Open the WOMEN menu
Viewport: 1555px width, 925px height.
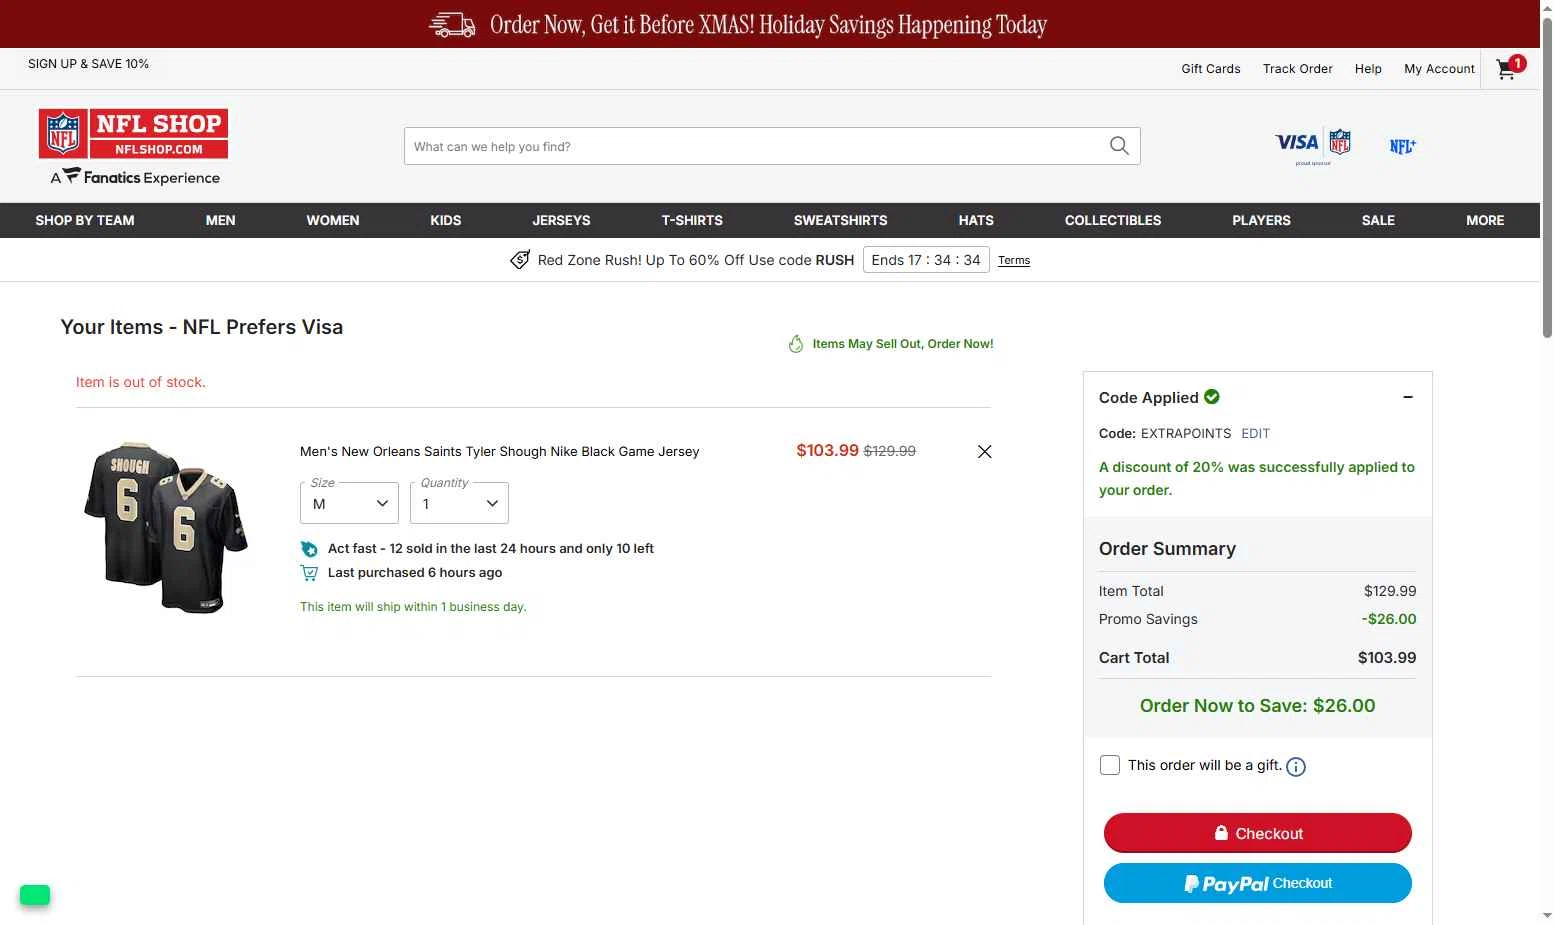click(x=333, y=220)
